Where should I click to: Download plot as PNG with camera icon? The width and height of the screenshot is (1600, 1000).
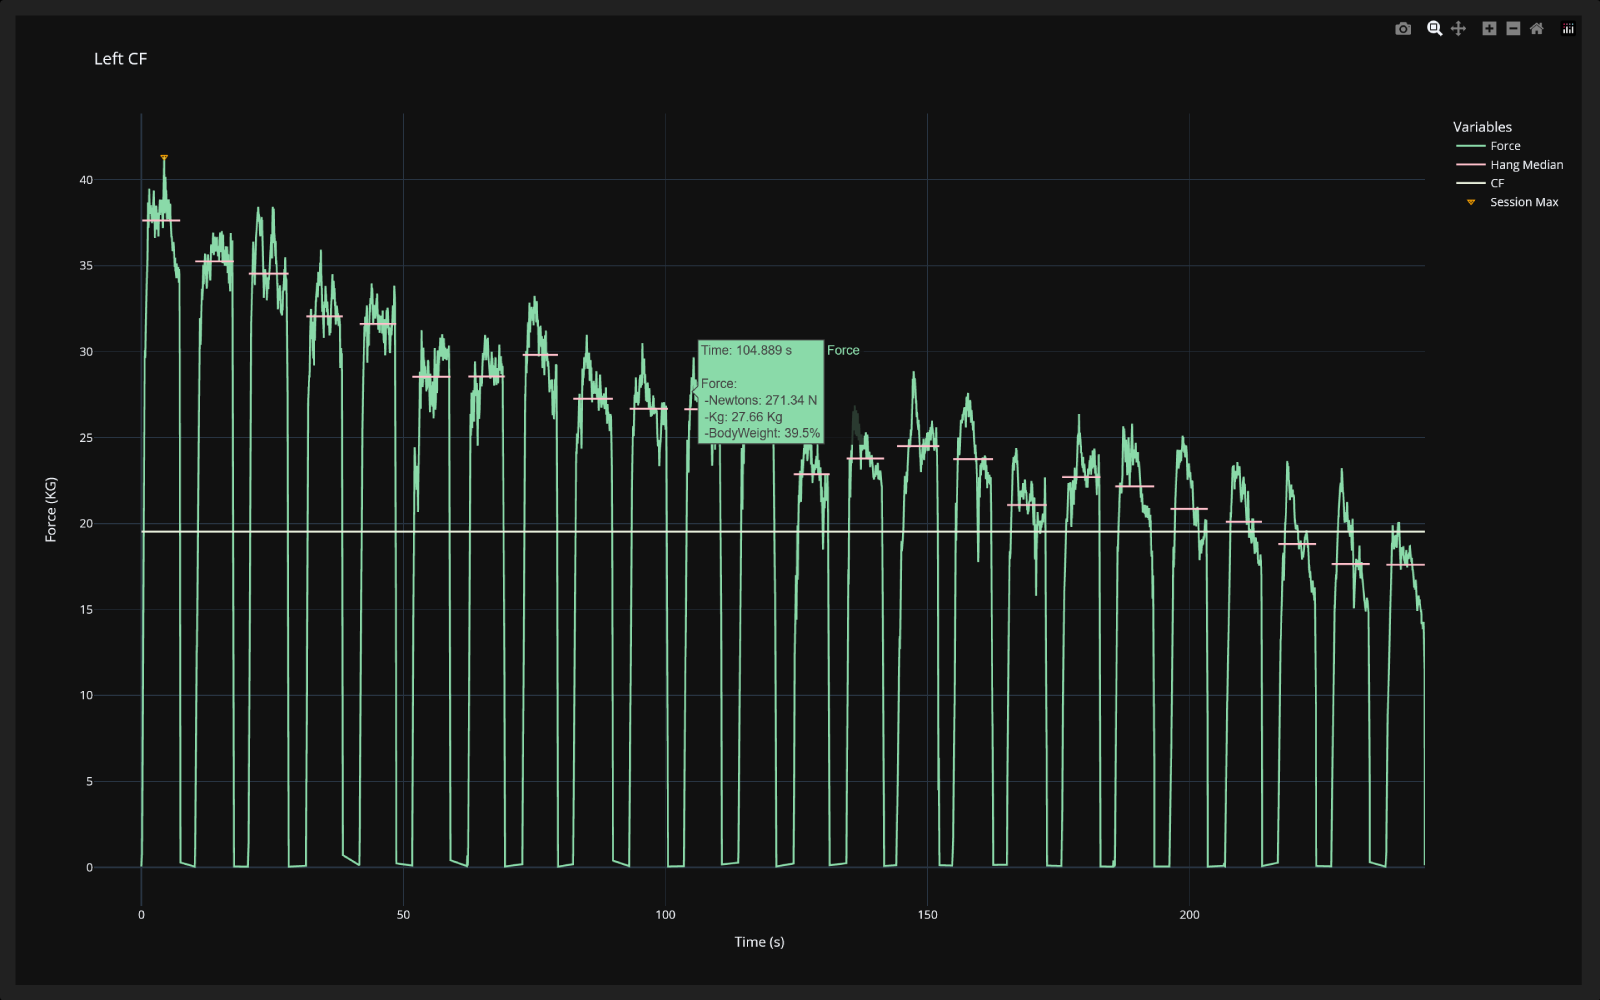point(1403,29)
